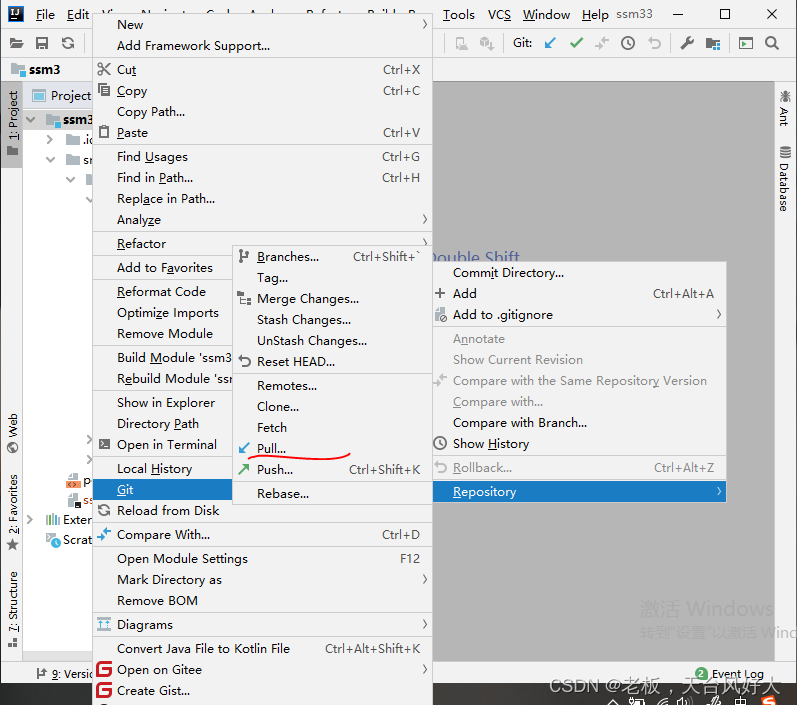Expand Mark Directory as submenu
Viewport: 797px width, 705px height.
click(x=262, y=579)
